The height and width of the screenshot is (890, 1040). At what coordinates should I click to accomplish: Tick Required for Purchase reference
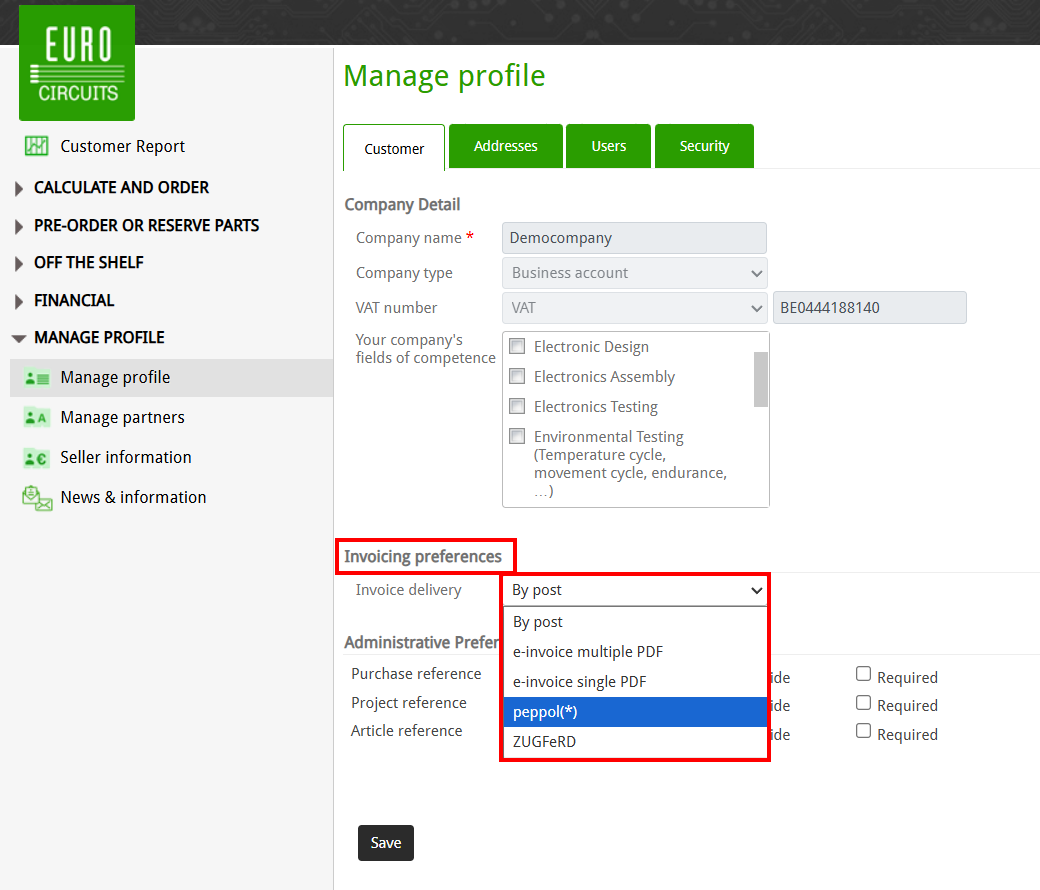864,675
